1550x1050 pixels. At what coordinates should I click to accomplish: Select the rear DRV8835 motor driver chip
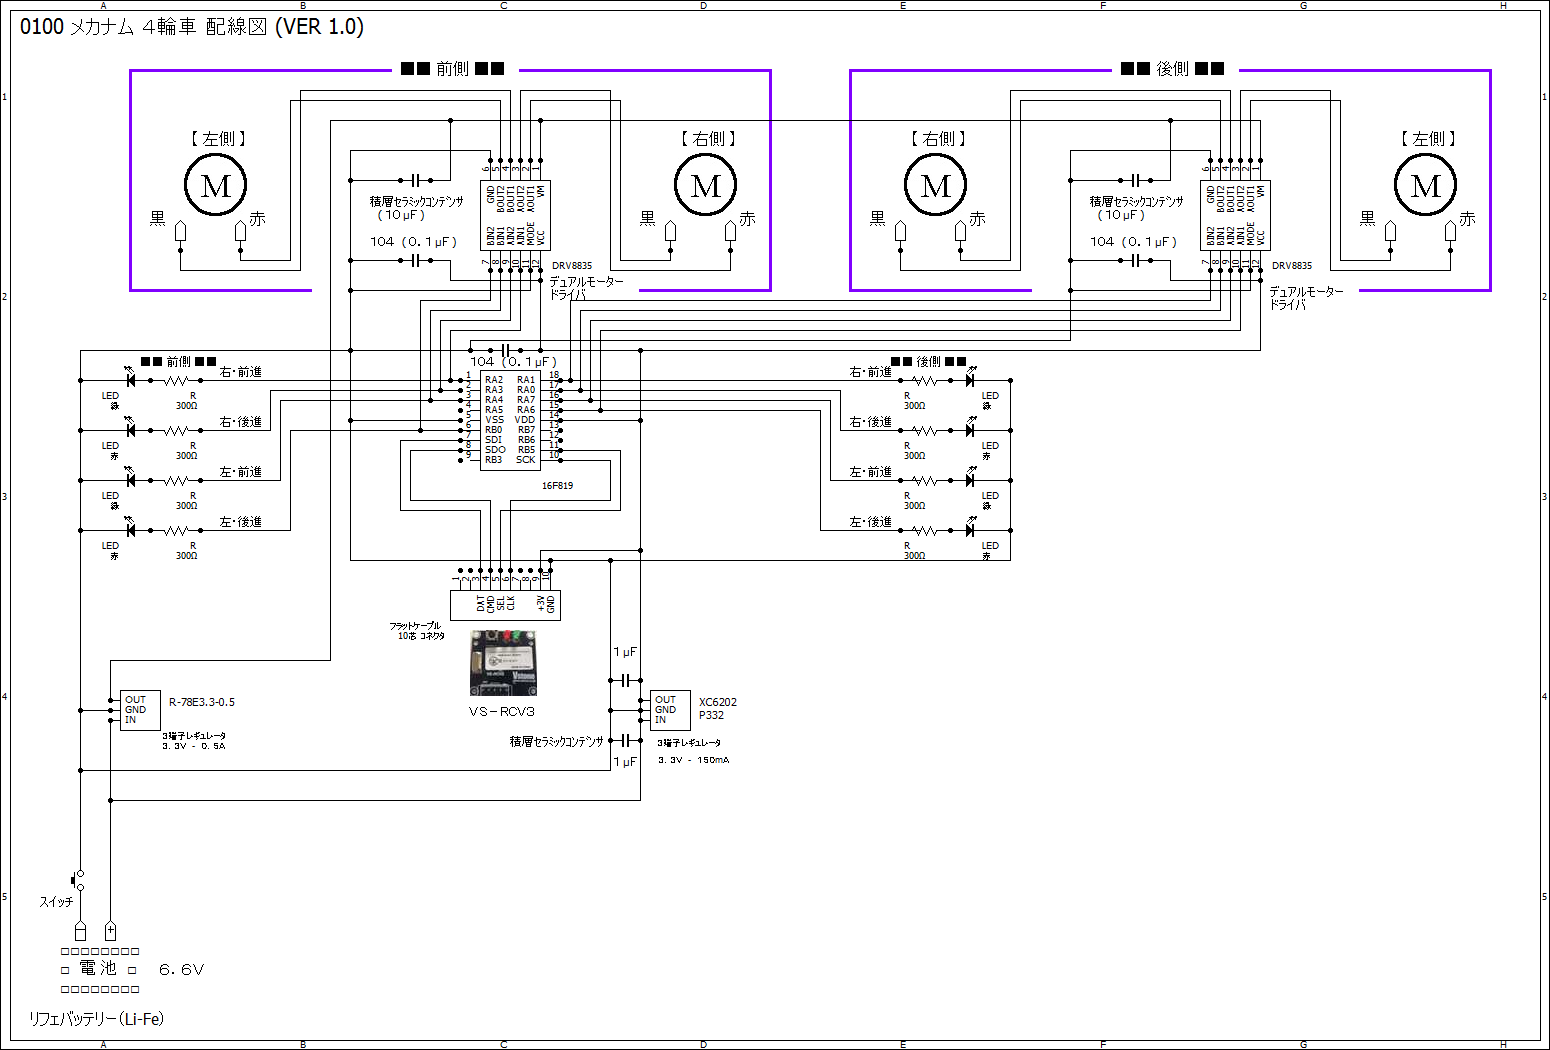(x=1235, y=215)
